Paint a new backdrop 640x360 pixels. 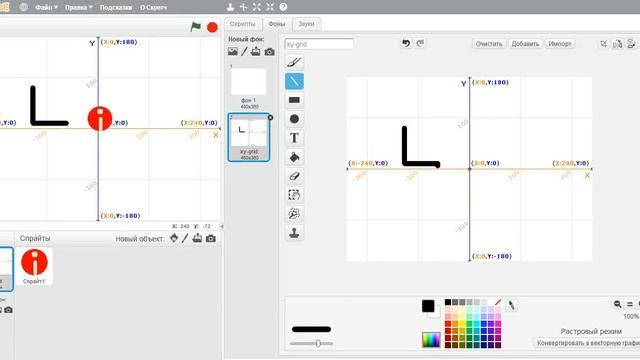coord(244,51)
